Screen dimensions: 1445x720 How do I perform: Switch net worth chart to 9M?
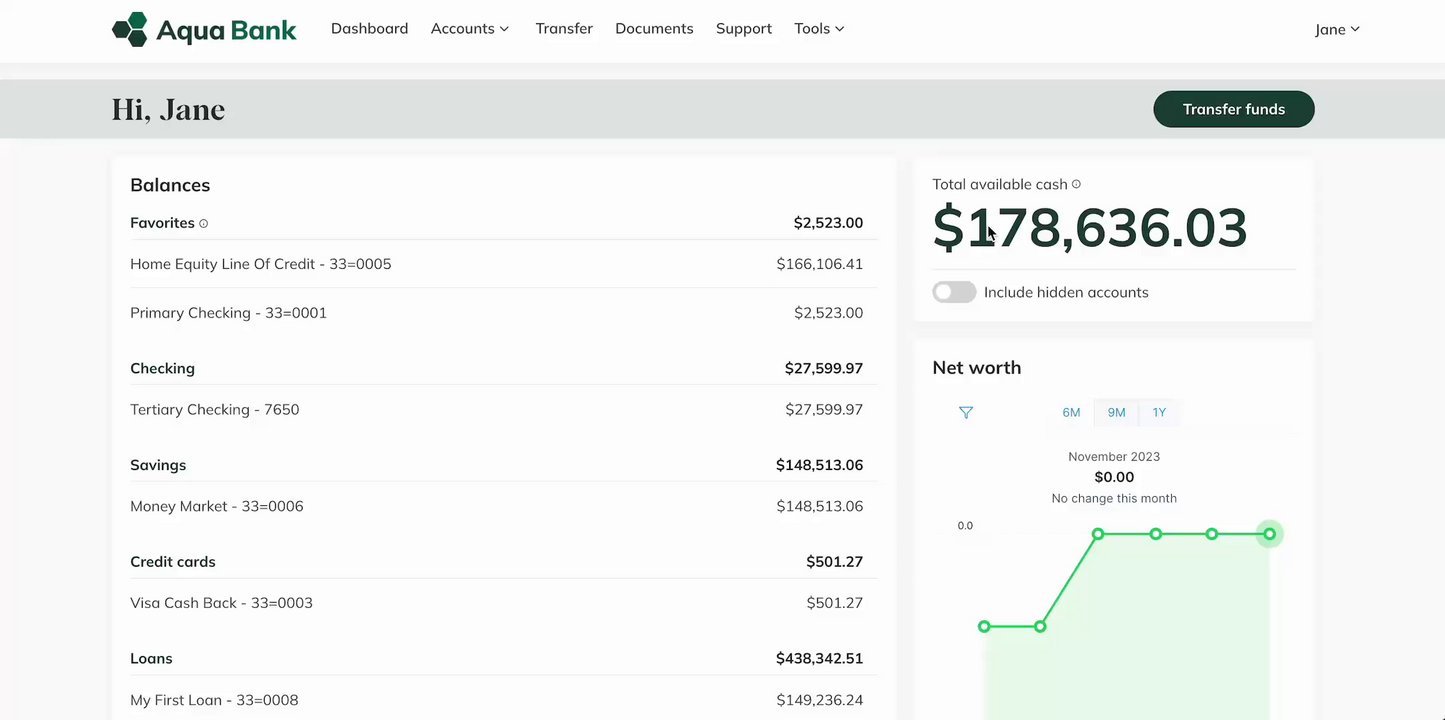point(1116,412)
